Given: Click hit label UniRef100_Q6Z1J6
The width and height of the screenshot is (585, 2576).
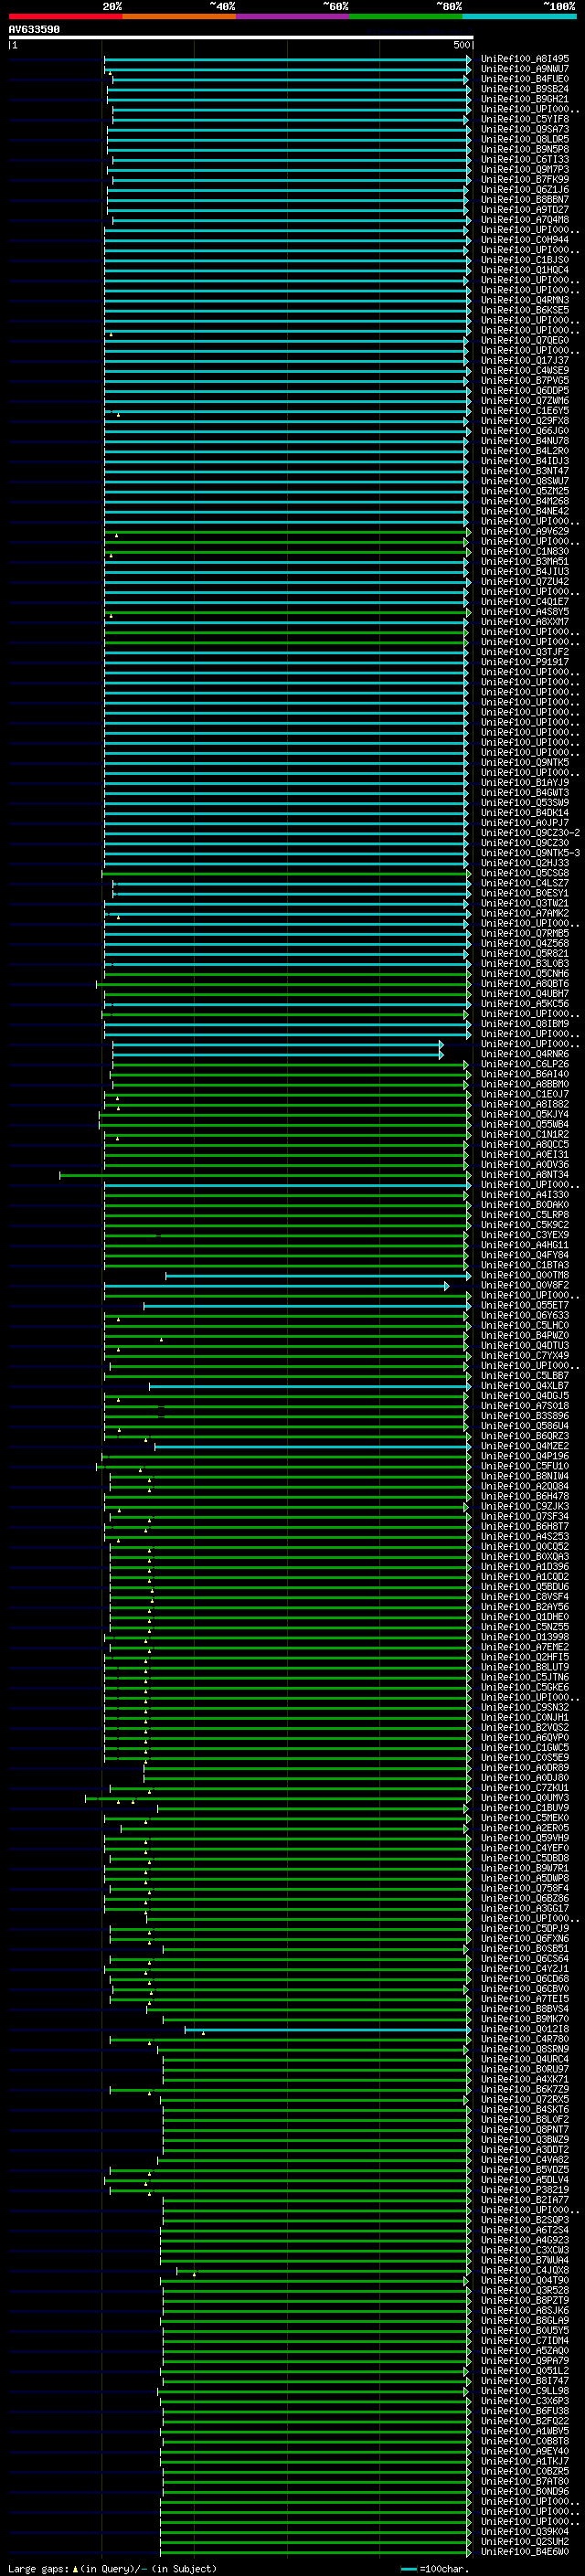Looking at the screenshot, I should [x=525, y=189].
